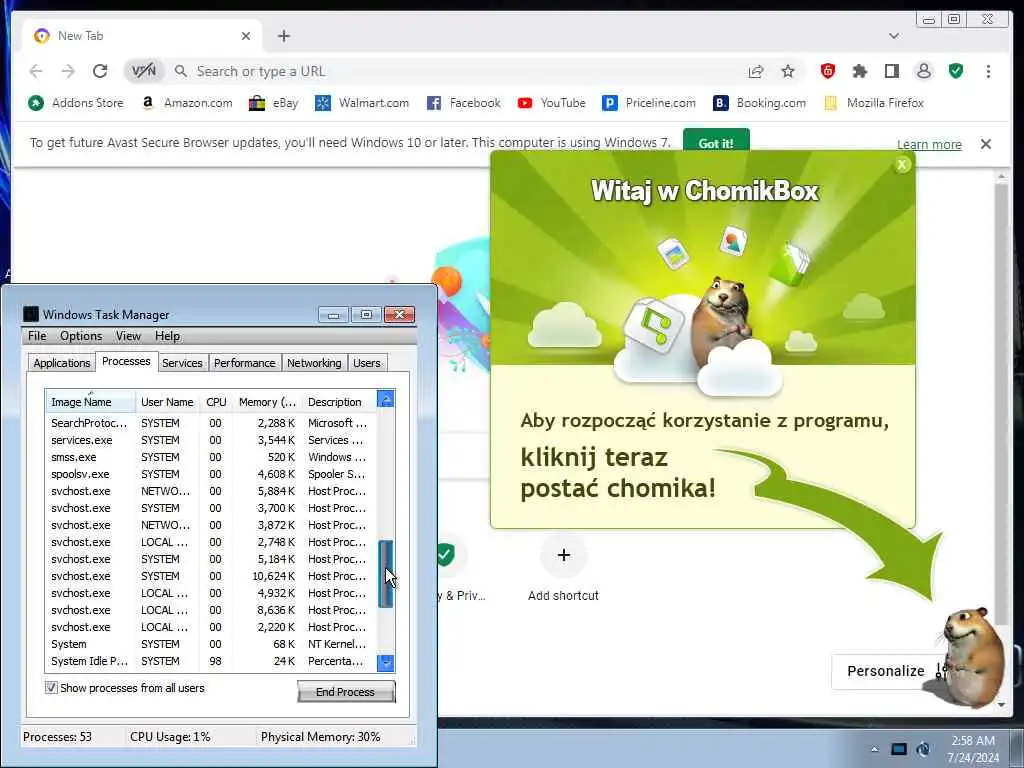
Task: Click the Add shortcut plus tile
Action: pos(564,555)
